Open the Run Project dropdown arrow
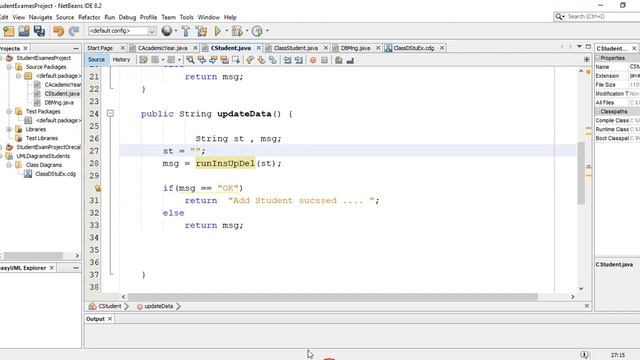 (227, 31)
